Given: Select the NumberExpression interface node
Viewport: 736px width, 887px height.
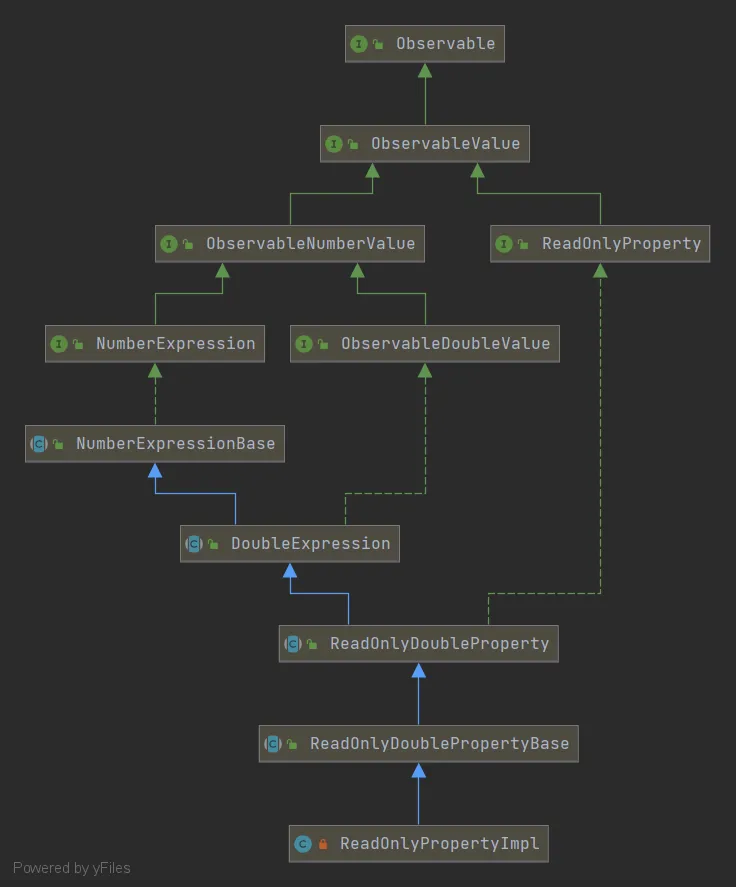Looking at the screenshot, I should pos(175,344).
